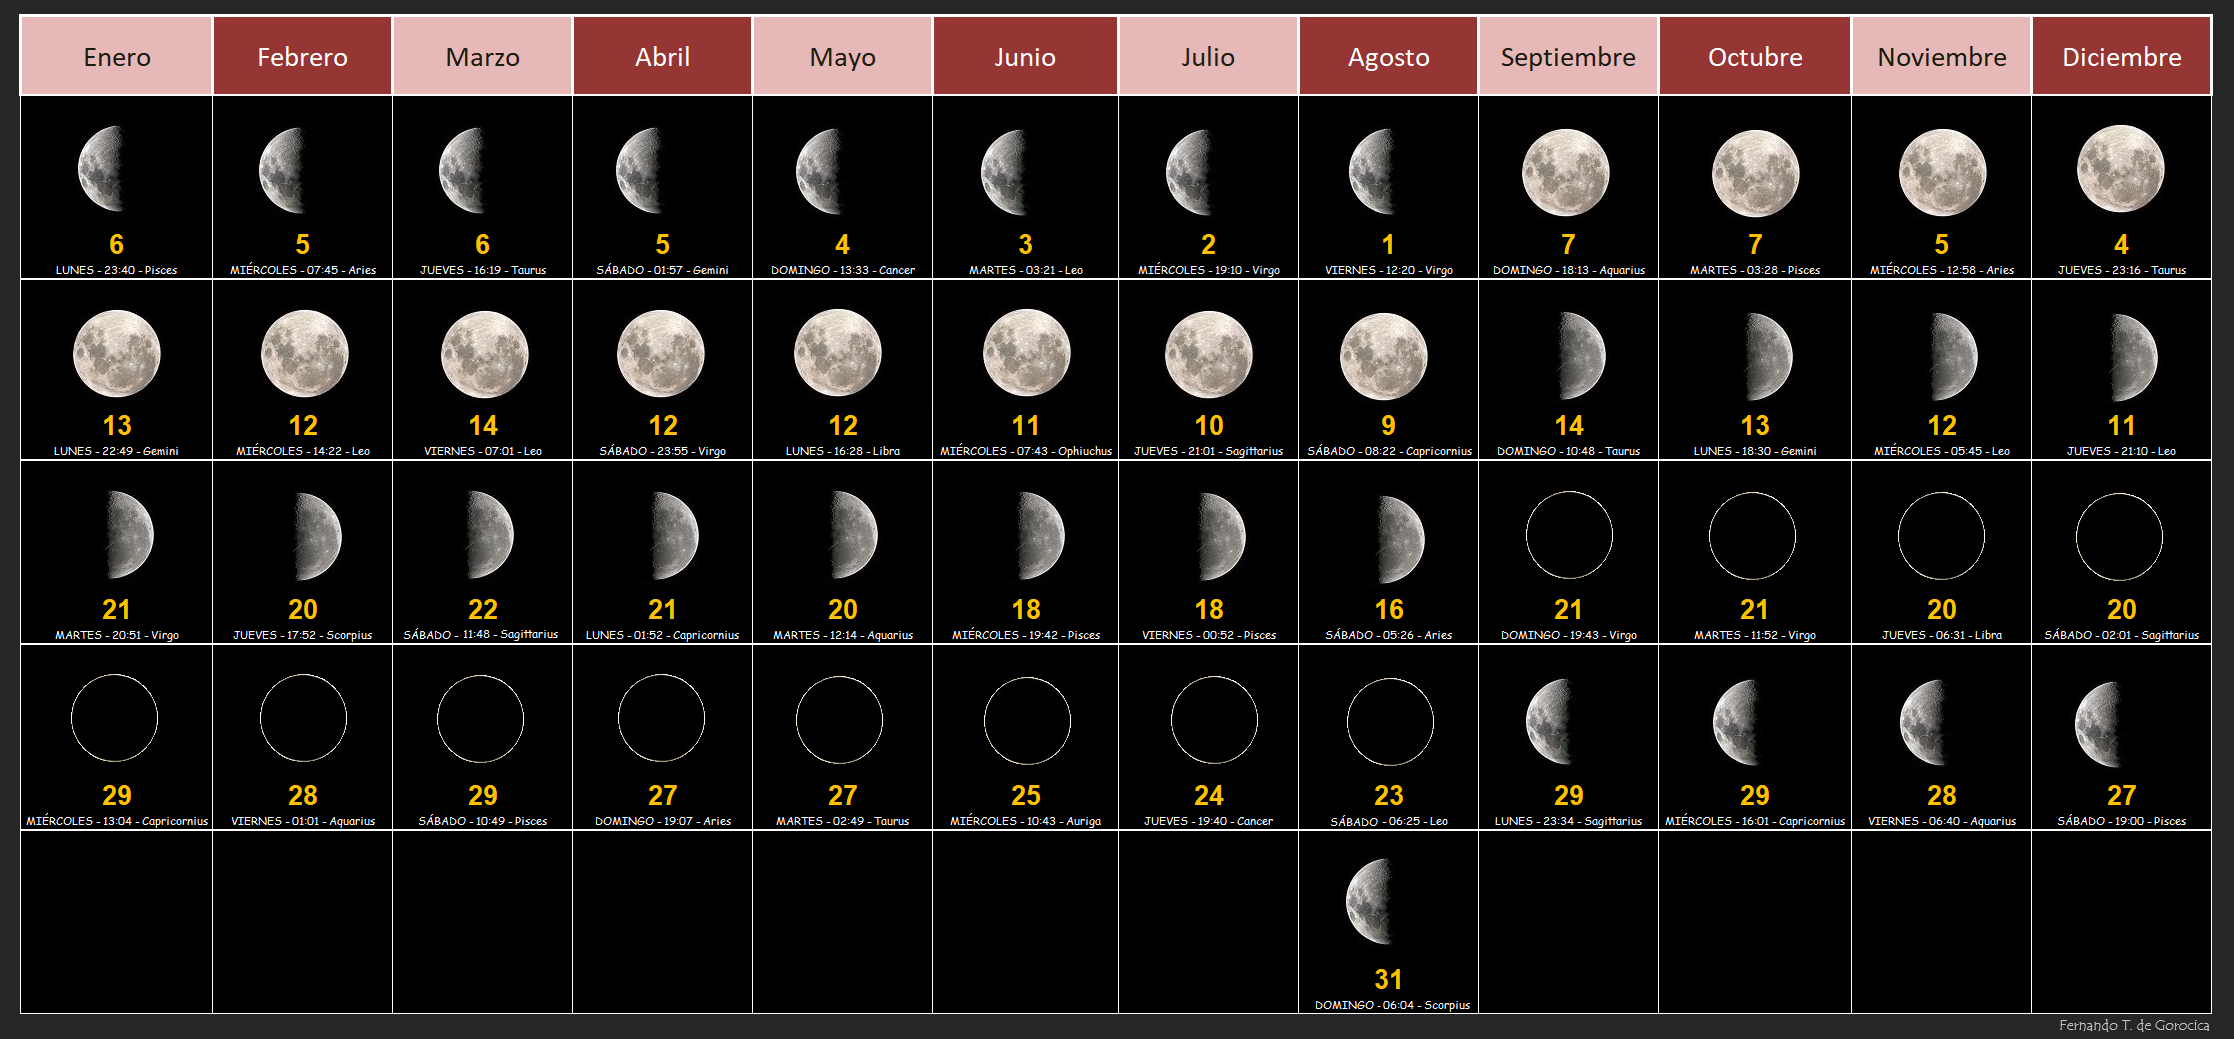Select the Diciembre column header
This screenshot has width=2234, height=1039.
2121,57
